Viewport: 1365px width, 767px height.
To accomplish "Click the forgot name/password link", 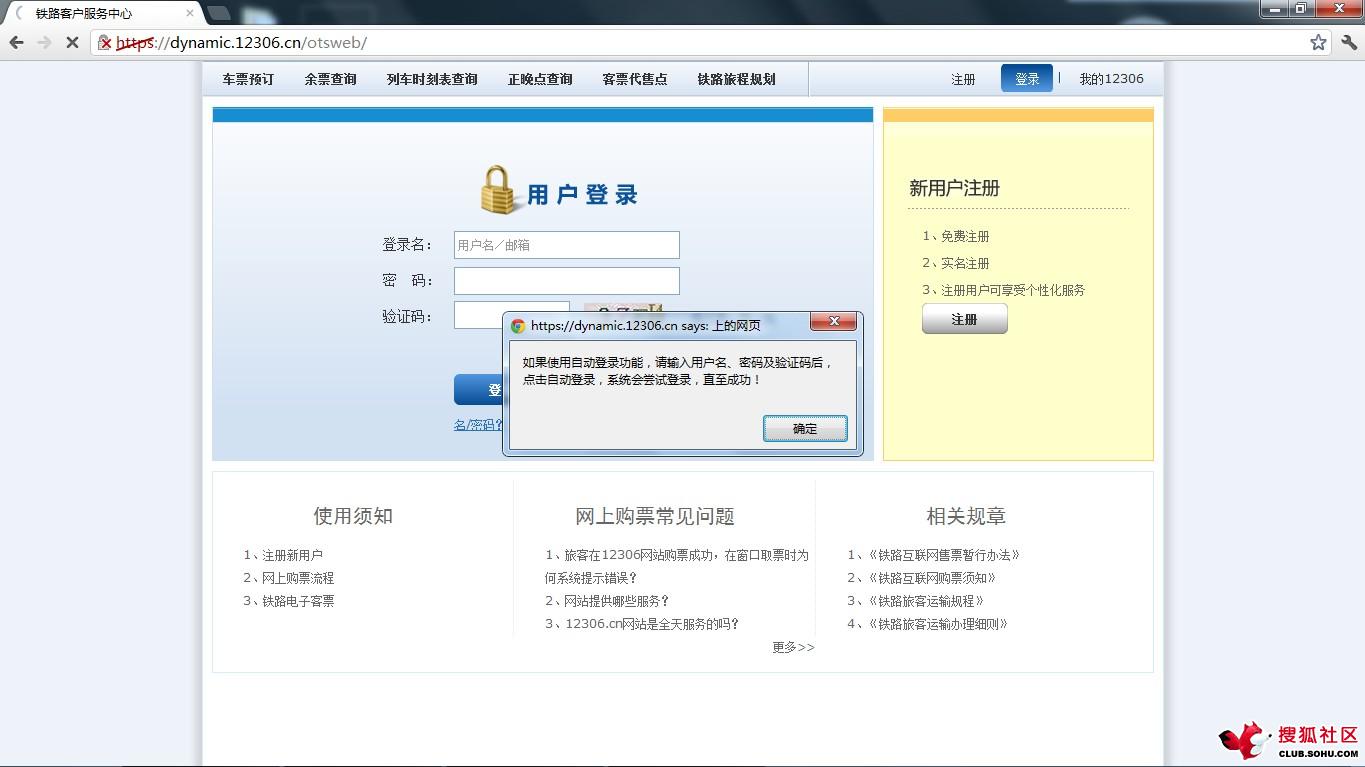I will (x=478, y=425).
